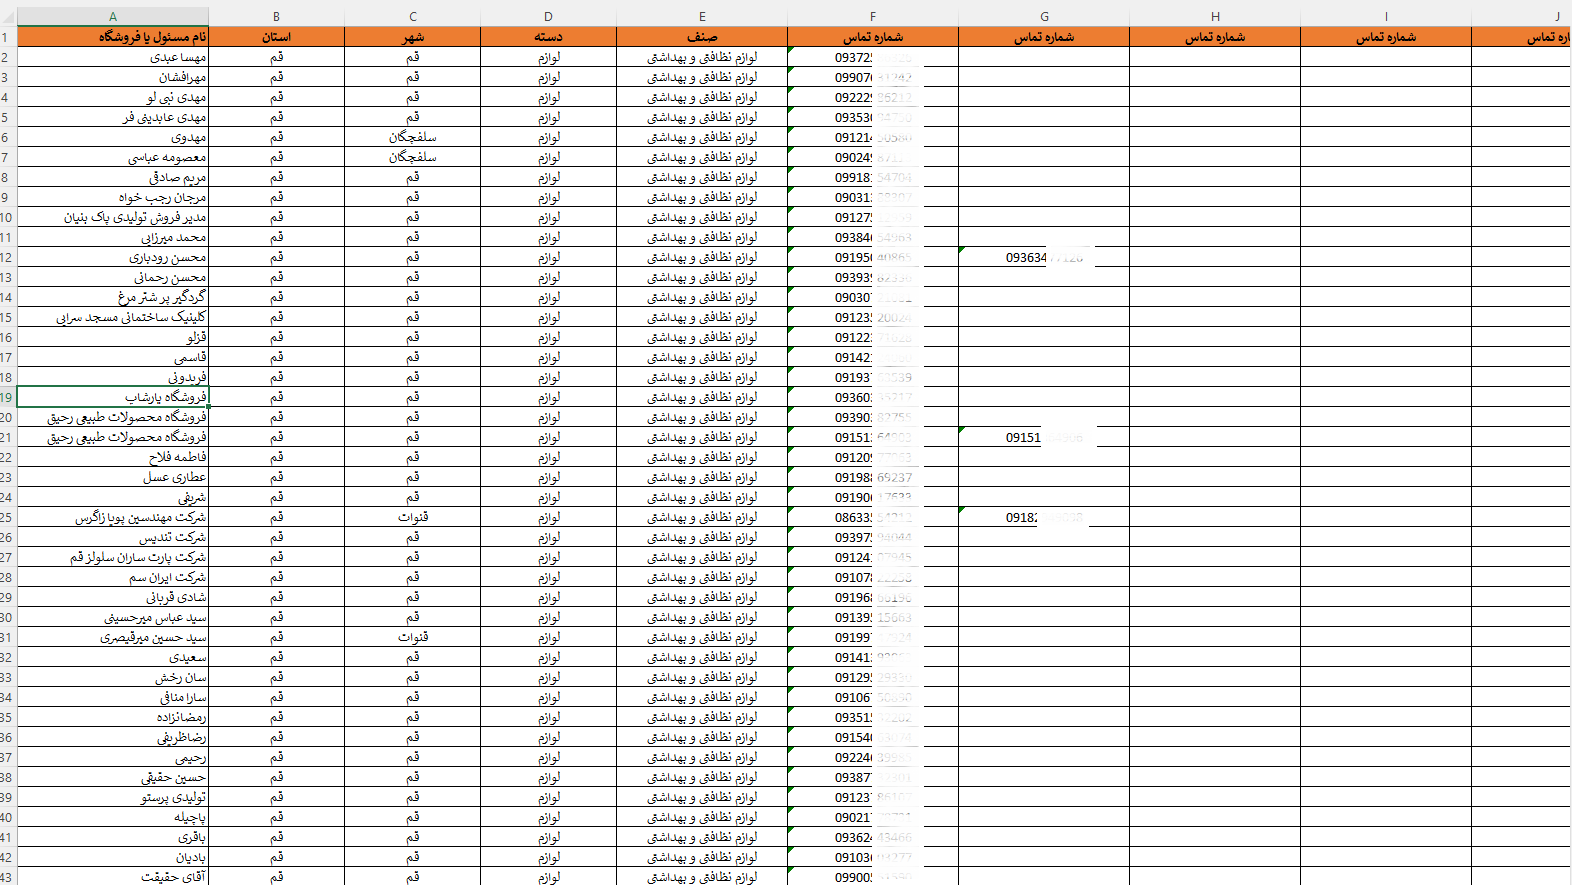The image size is (1572, 885).
Task: Click 'شماره تماس' header in column I
Action: tap(1386, 37)
